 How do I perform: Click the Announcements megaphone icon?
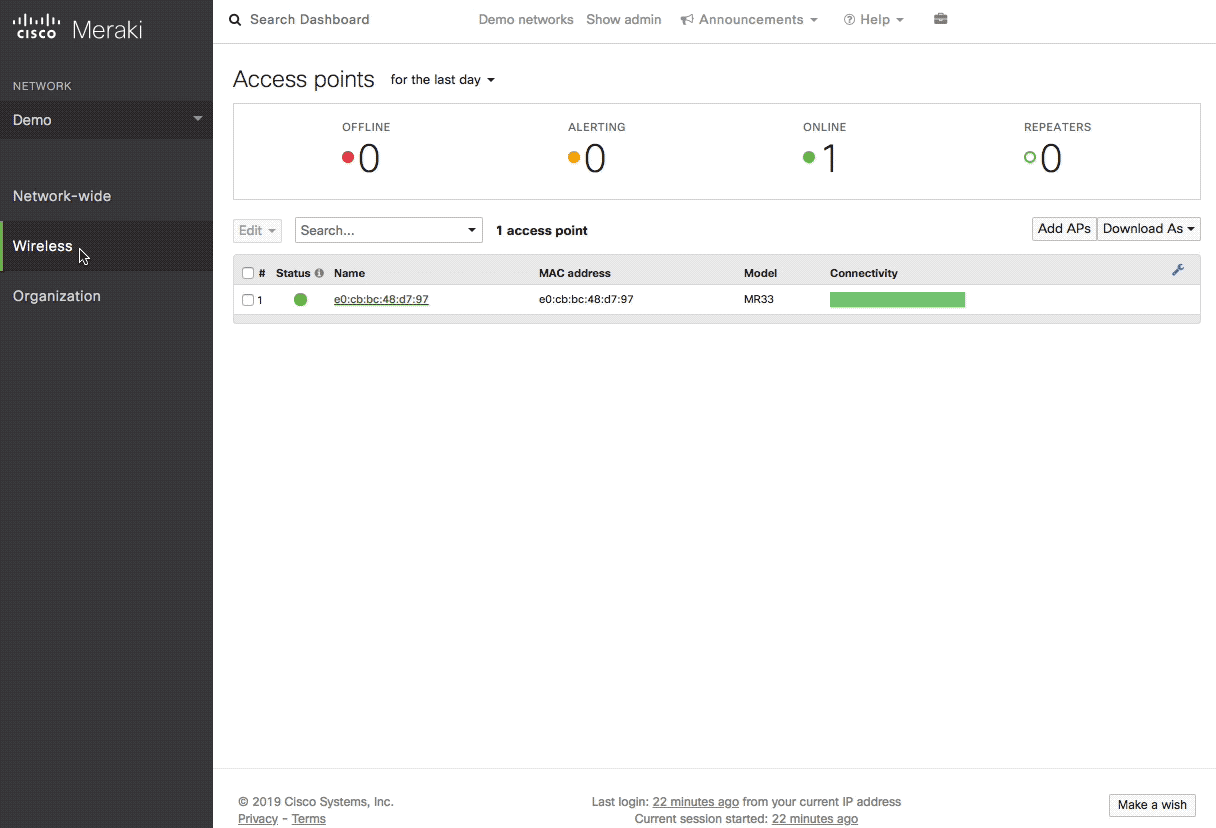687,20
